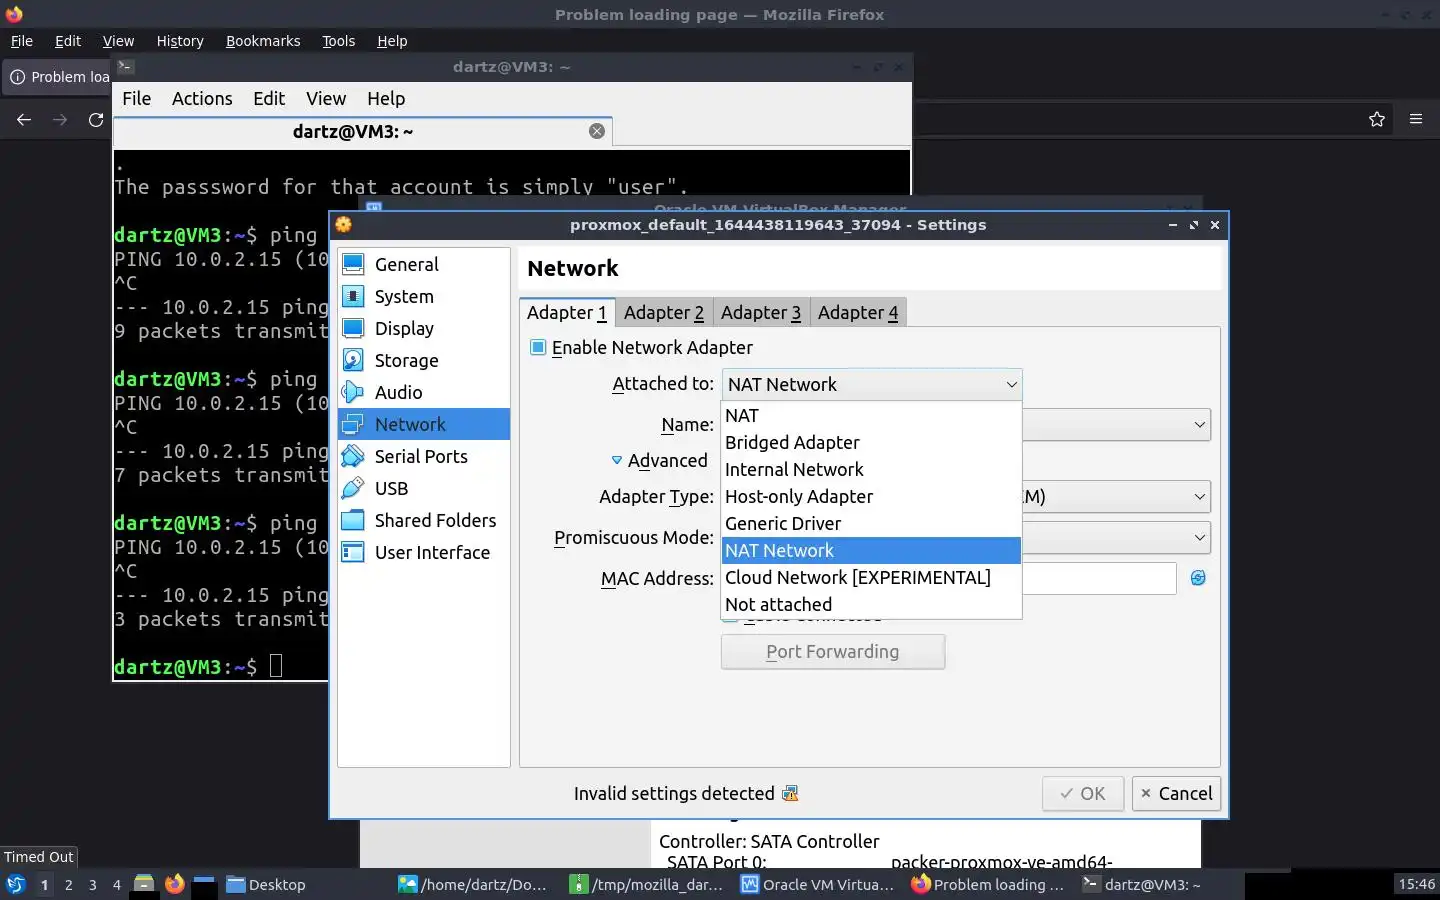Choose Host-only Adapter option
1440x900 pixels.
coord(871,496)
